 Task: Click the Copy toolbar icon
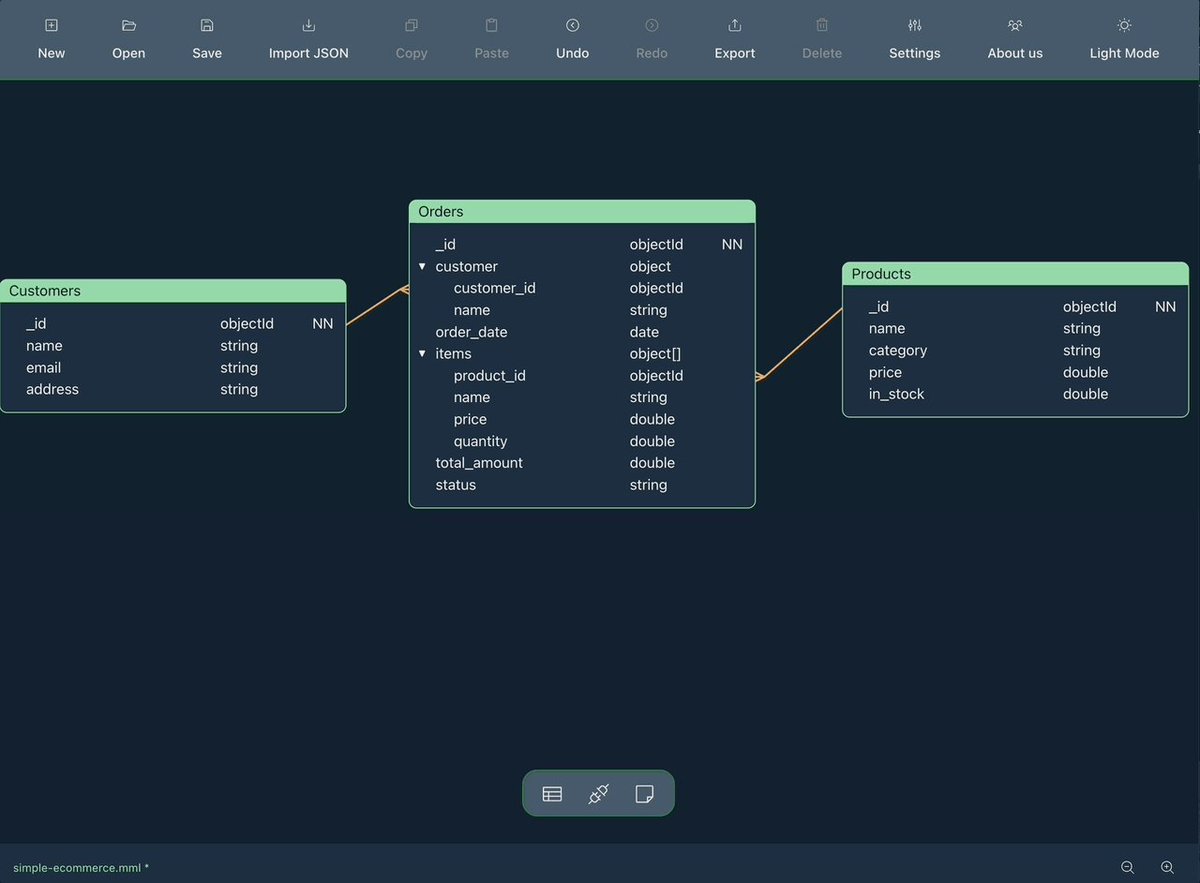click(x=411, y=25)
